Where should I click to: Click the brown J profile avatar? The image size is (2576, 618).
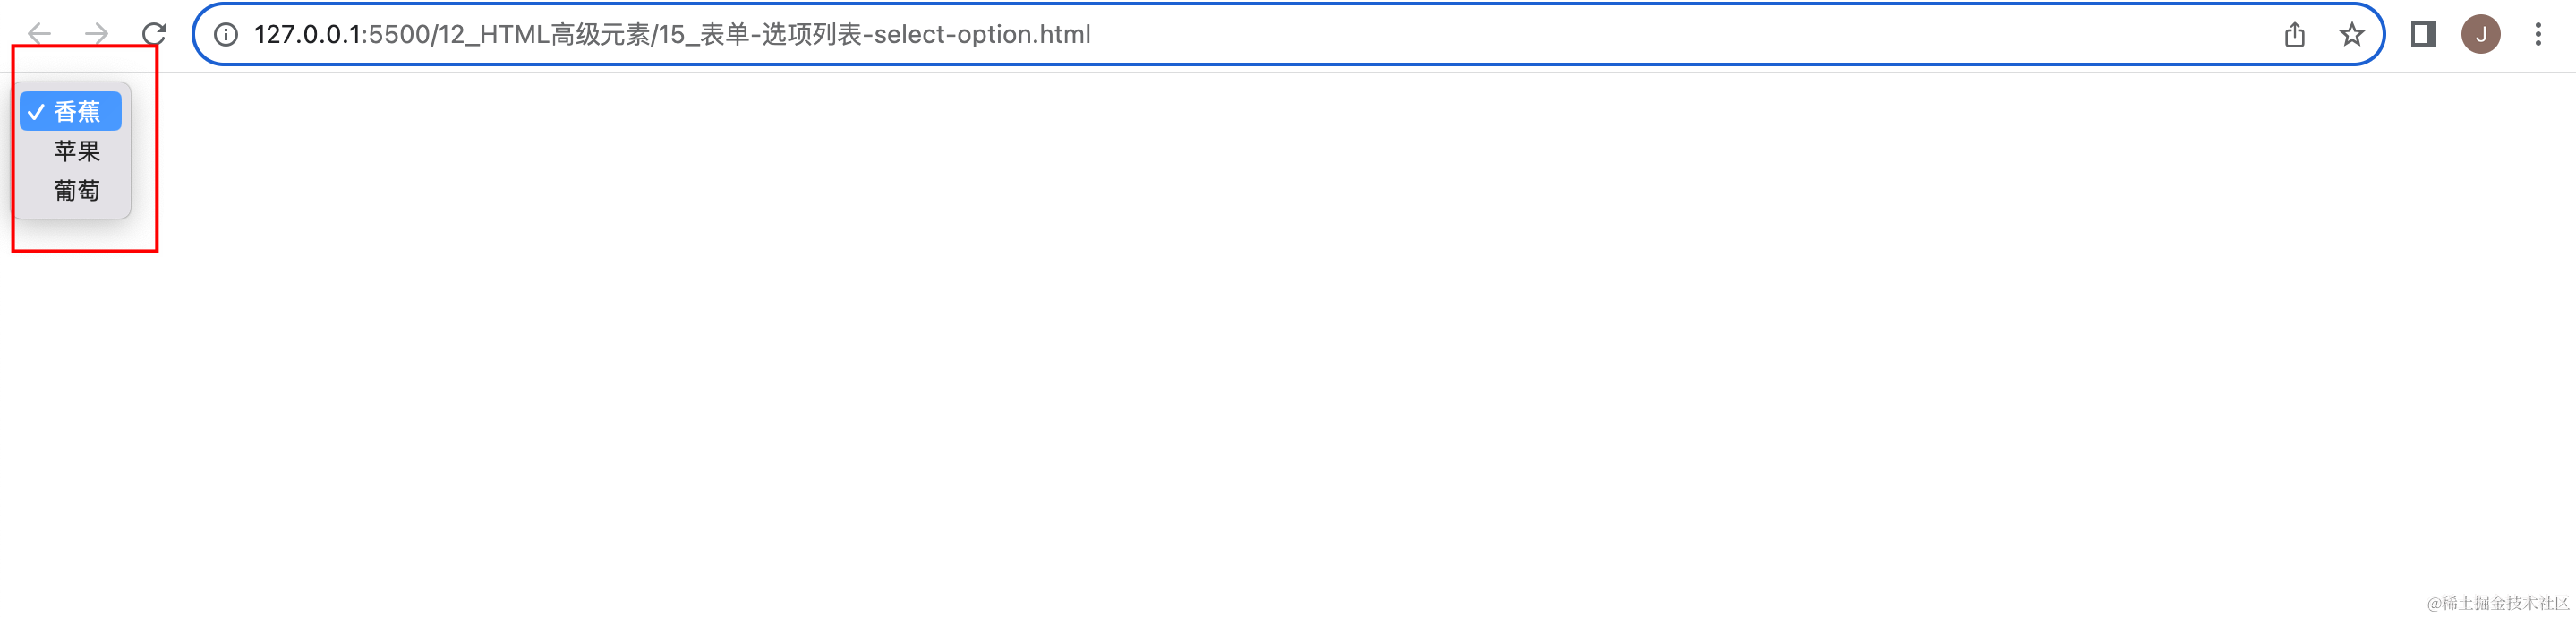pyautogui.click(x=2481, y=34)
